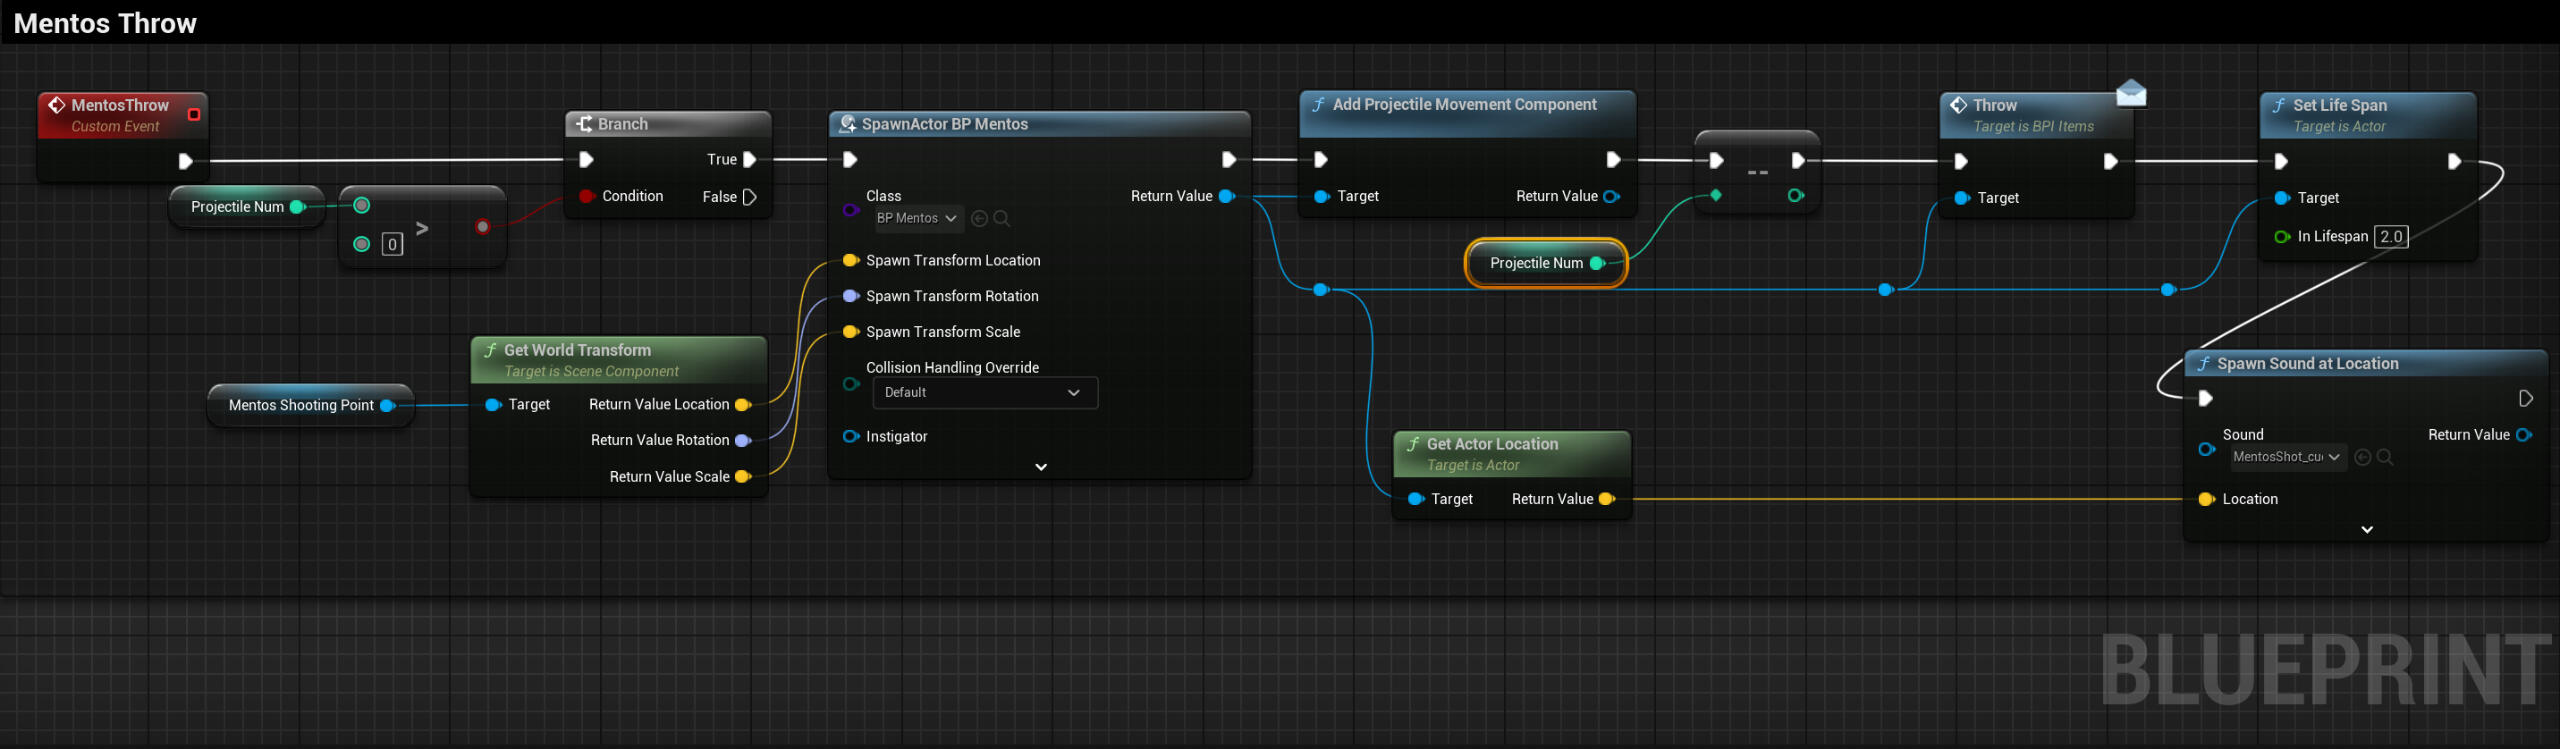Click the yellow Return Value Location pin
This screenshot has width=2560, height=749.
[x=742, y=404]
